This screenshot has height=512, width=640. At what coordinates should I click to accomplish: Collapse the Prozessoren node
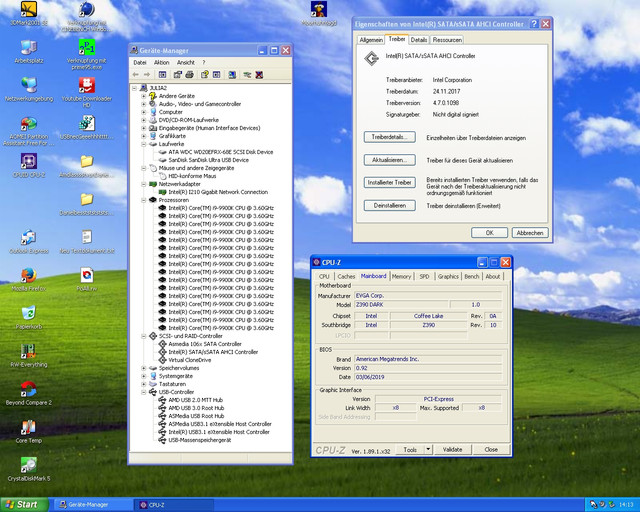click(x=143, y=200)
